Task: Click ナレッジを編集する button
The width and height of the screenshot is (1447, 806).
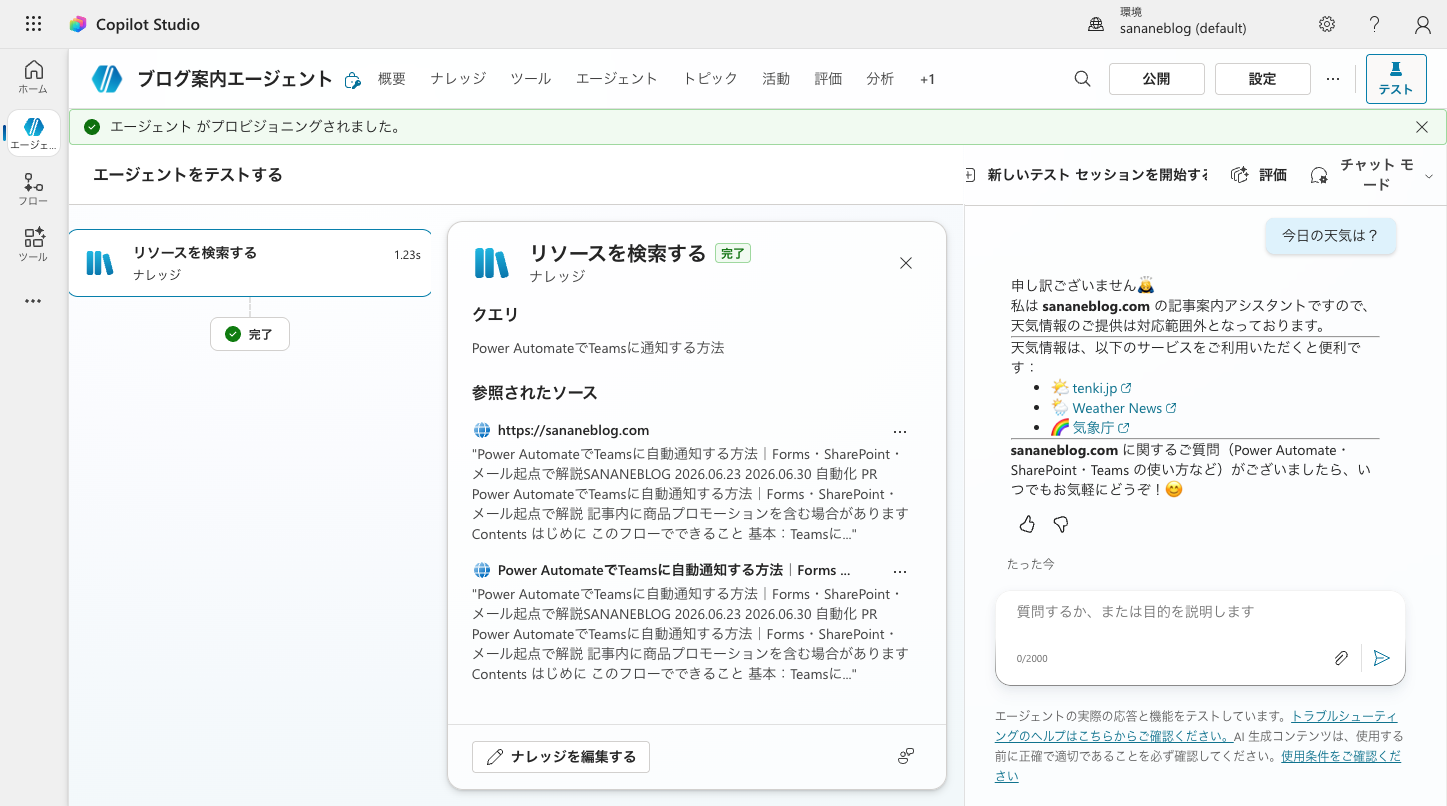Action: 561,757
